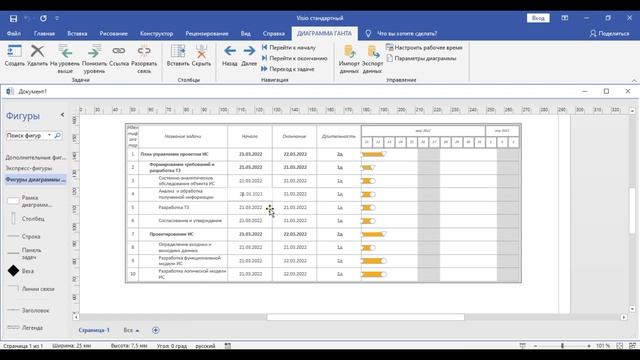Click Параметры диаграммы
Image resolution: width=640 pixels, height=360 pixels.
click(x=421, y=58)
